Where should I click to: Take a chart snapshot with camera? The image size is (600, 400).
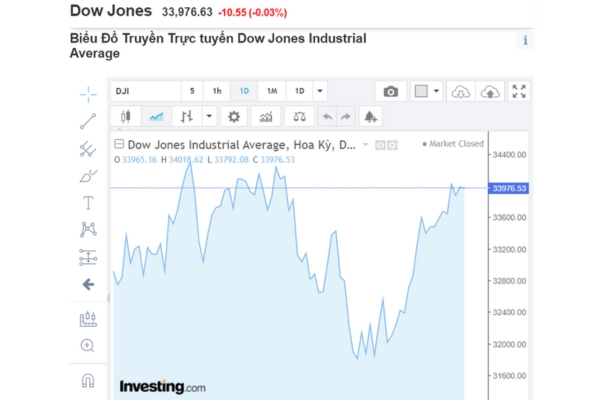point(391,91)
